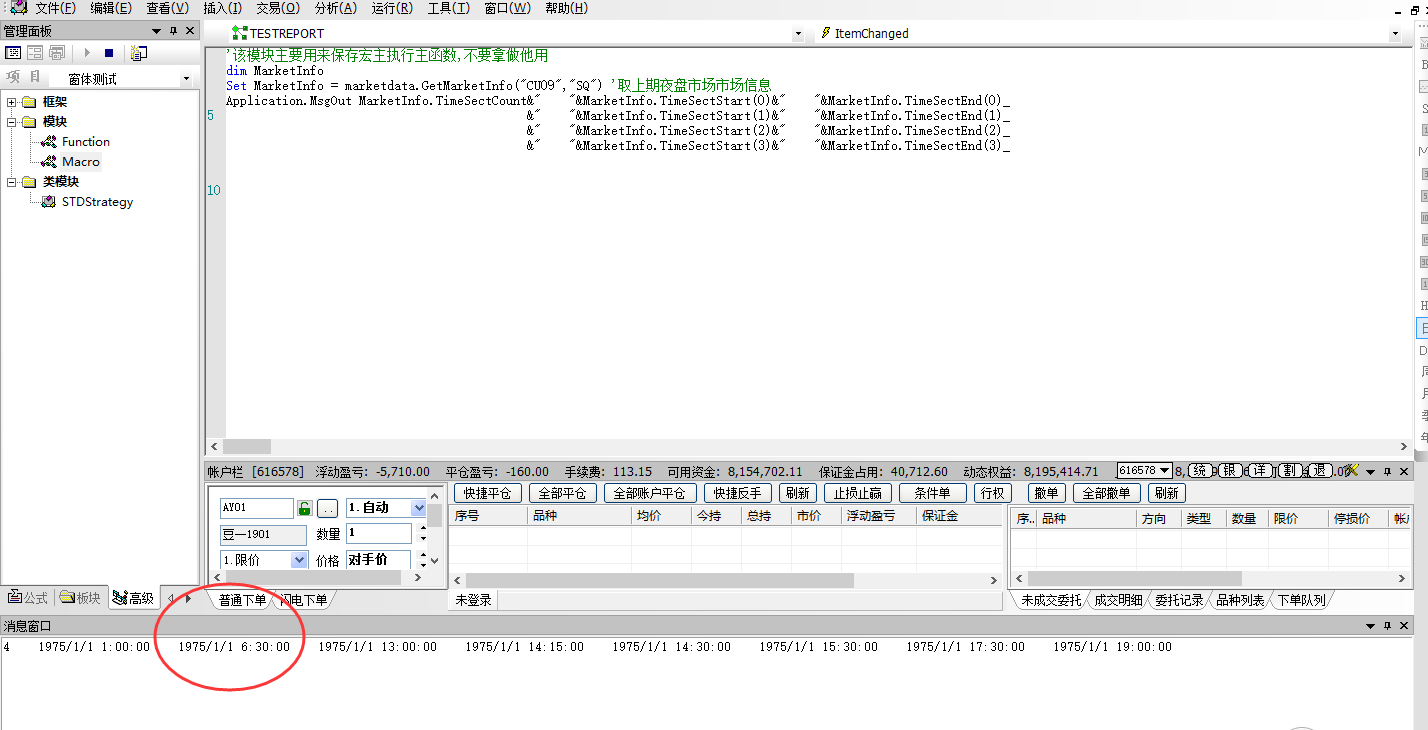Switch to the 闪电下单 tab
This screenshot has width=1428, height=730.
303,600
